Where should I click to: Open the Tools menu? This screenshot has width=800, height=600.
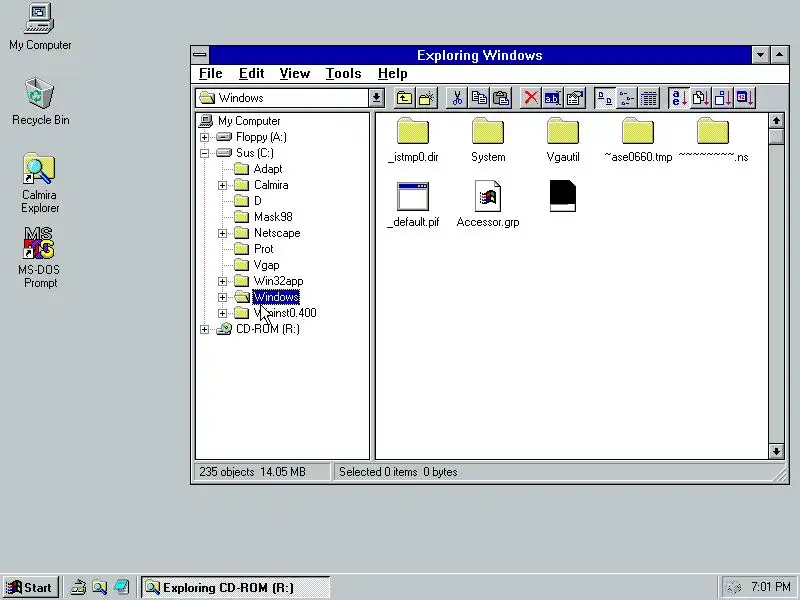point(343,73)
